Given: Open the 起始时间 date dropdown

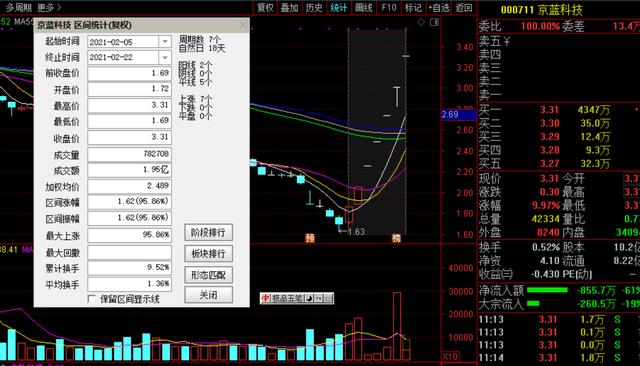Looking at the screenshot, I should 165,42.
